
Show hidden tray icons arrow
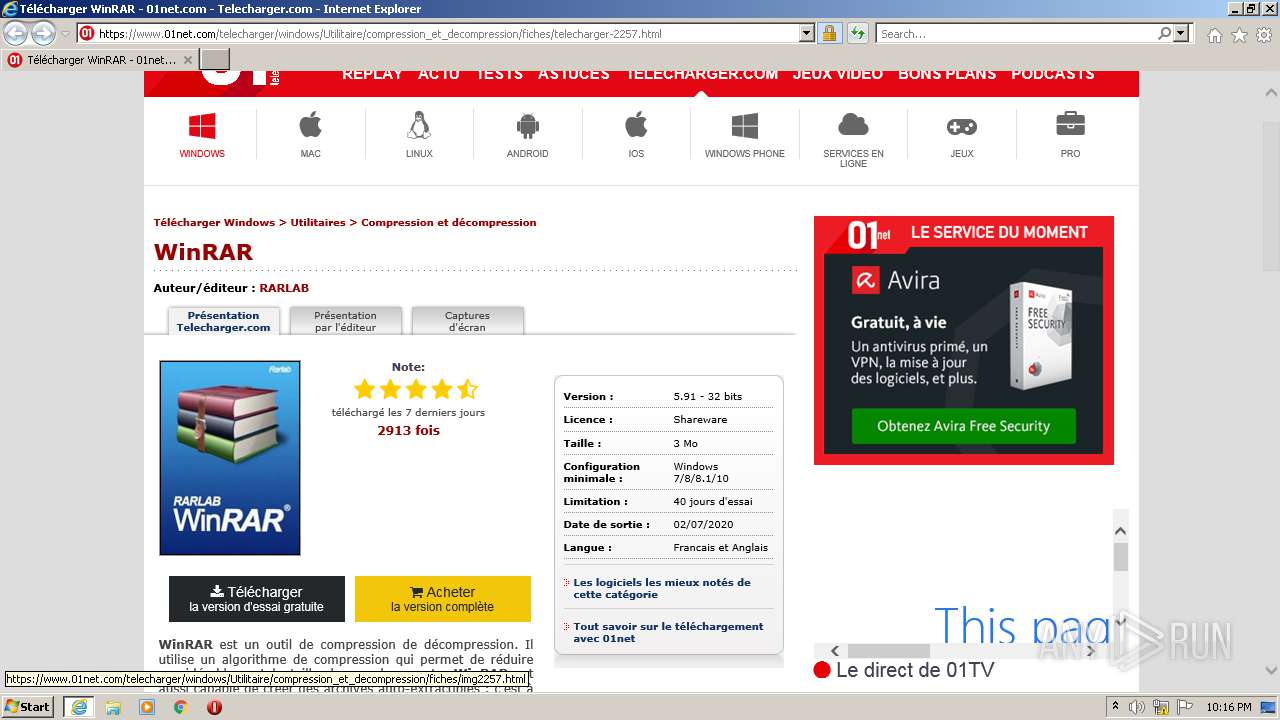point(1115,707)
